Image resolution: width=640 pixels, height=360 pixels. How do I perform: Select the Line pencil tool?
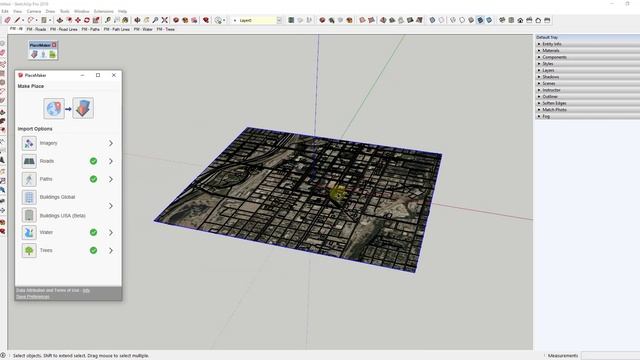point(17,20)
